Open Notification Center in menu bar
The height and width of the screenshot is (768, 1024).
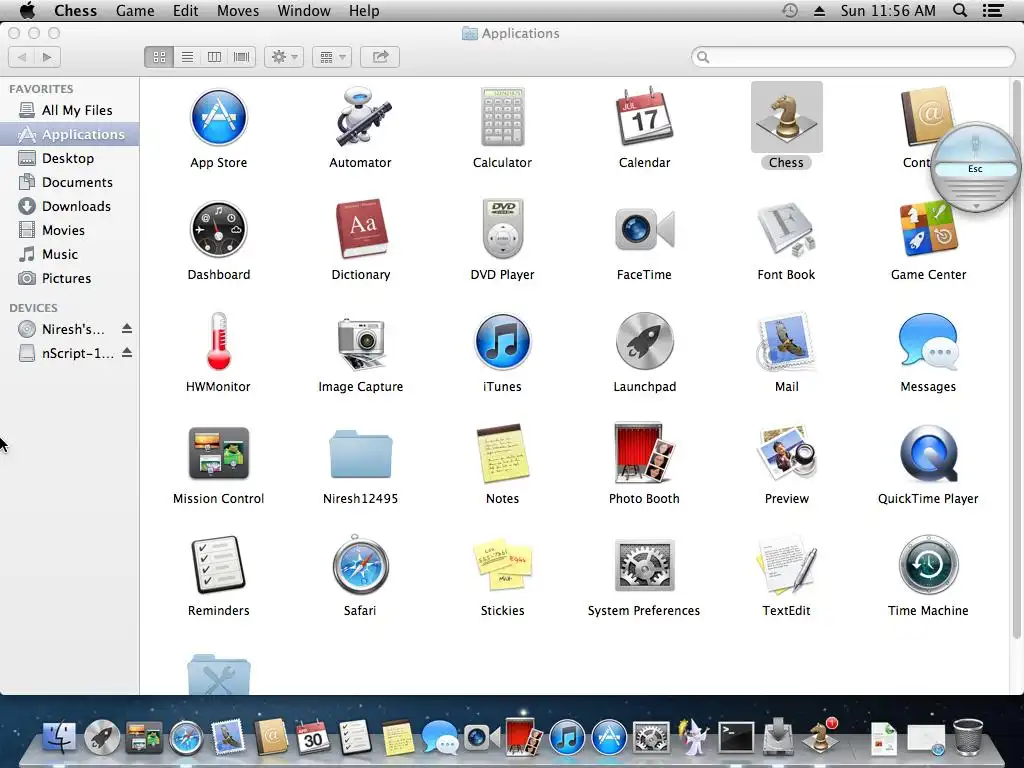[993, 10]
